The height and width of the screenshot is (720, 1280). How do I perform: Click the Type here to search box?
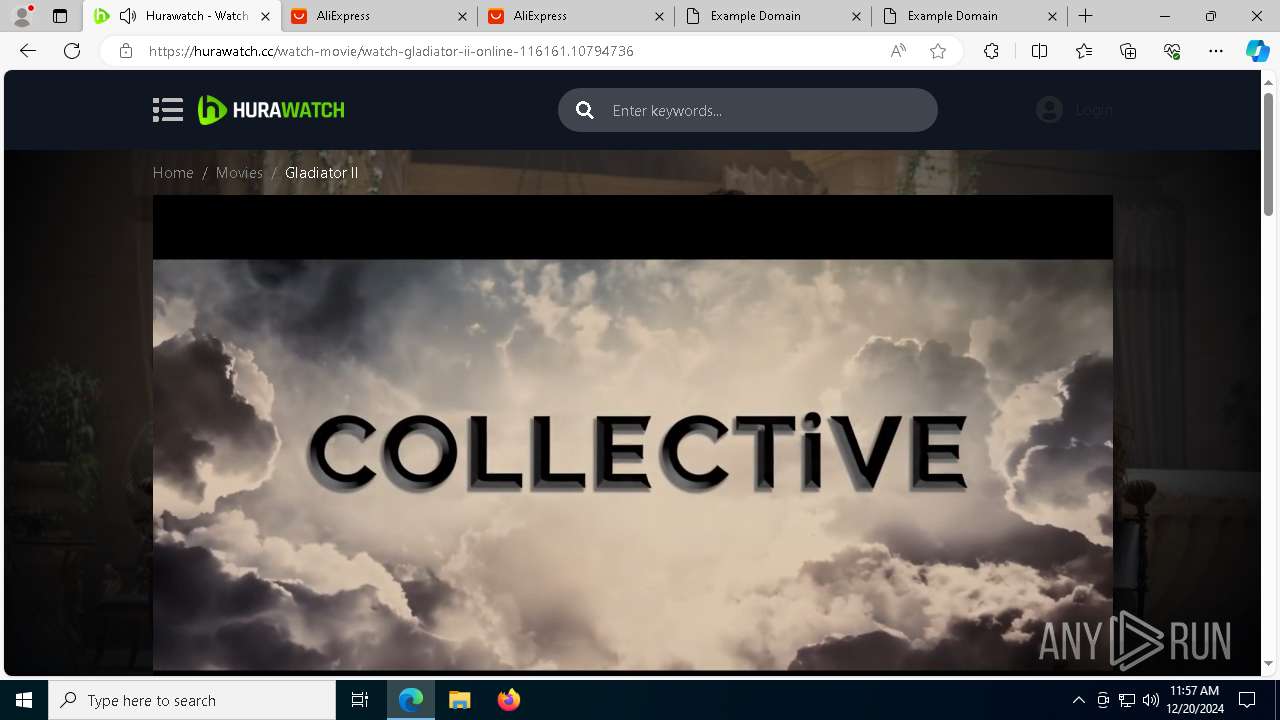[192, 700]
